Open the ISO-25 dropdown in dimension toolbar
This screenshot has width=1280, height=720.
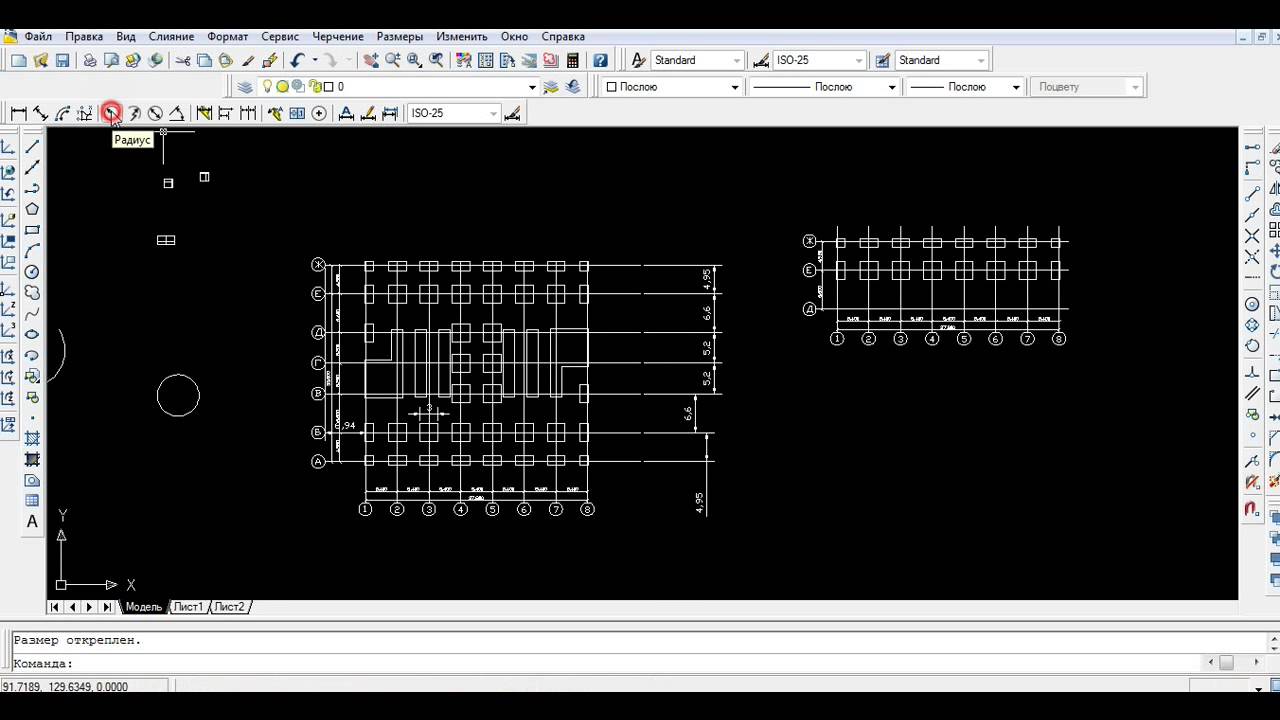coord(493,113)
